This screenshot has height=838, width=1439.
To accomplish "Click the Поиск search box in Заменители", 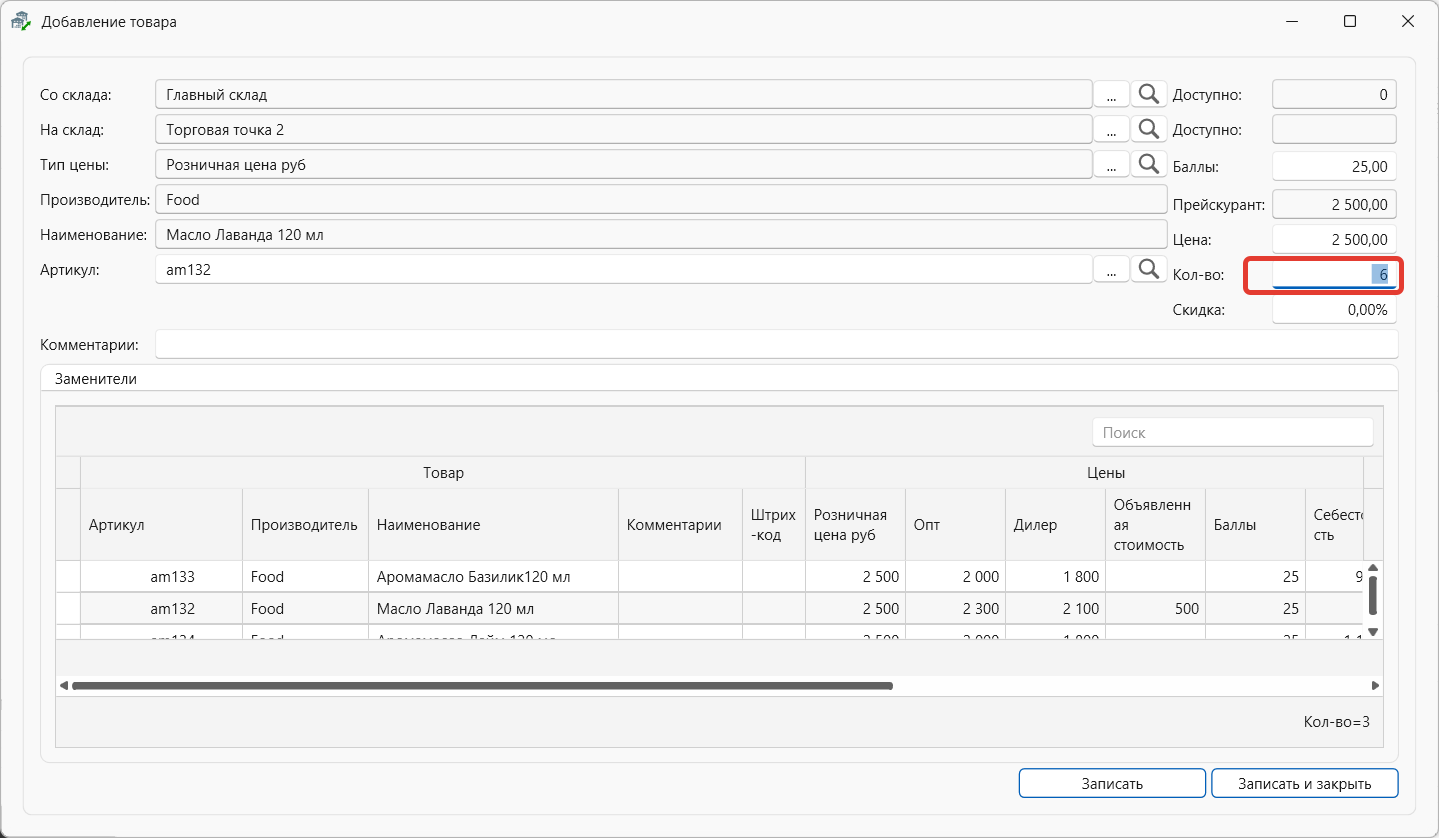I will (1232, 432).
